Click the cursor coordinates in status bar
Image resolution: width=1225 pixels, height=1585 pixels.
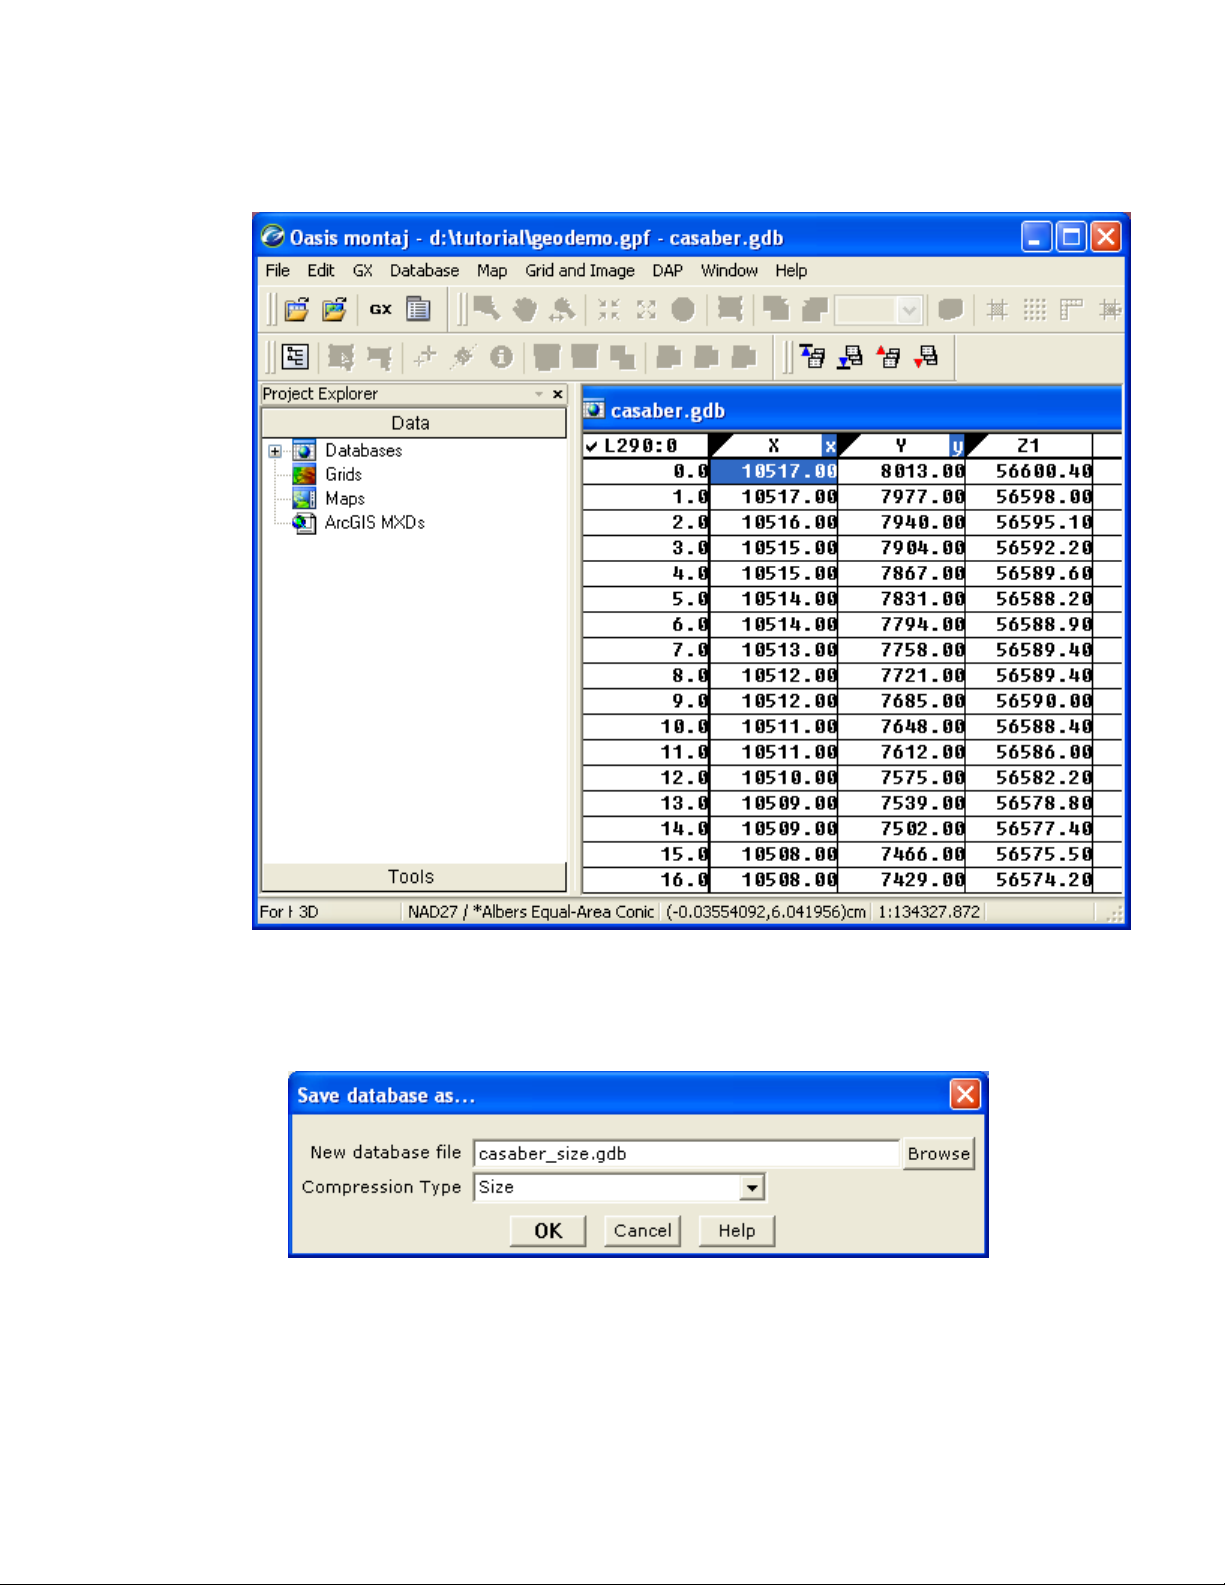tap(766, 912)
